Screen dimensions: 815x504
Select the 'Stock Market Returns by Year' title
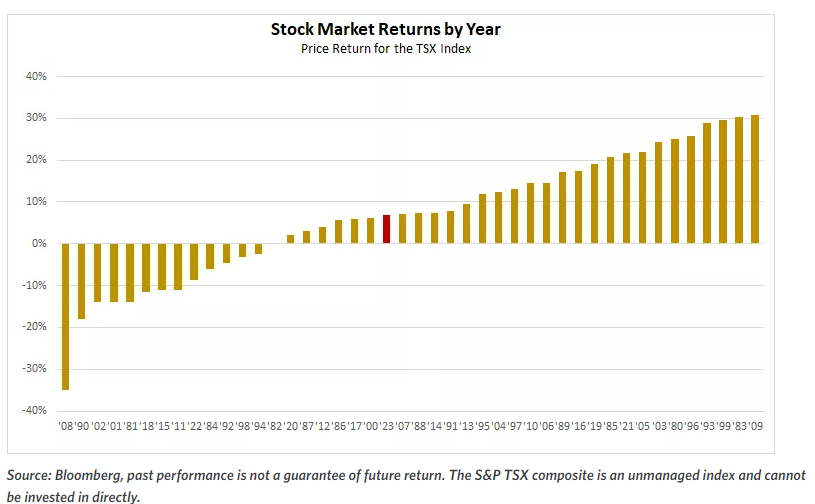[386, 29]
